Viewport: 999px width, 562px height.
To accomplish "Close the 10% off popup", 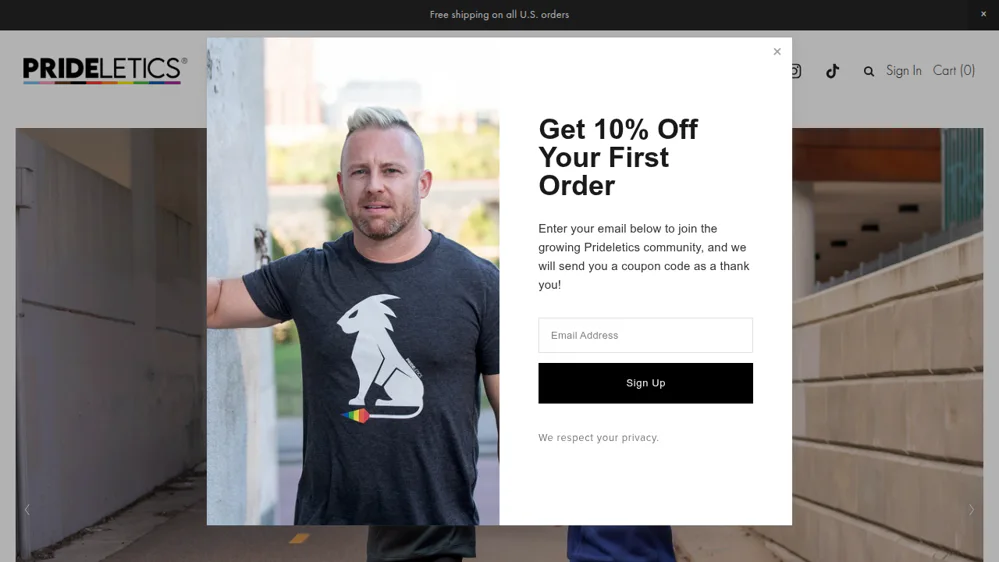I will [x=777, y=52].
